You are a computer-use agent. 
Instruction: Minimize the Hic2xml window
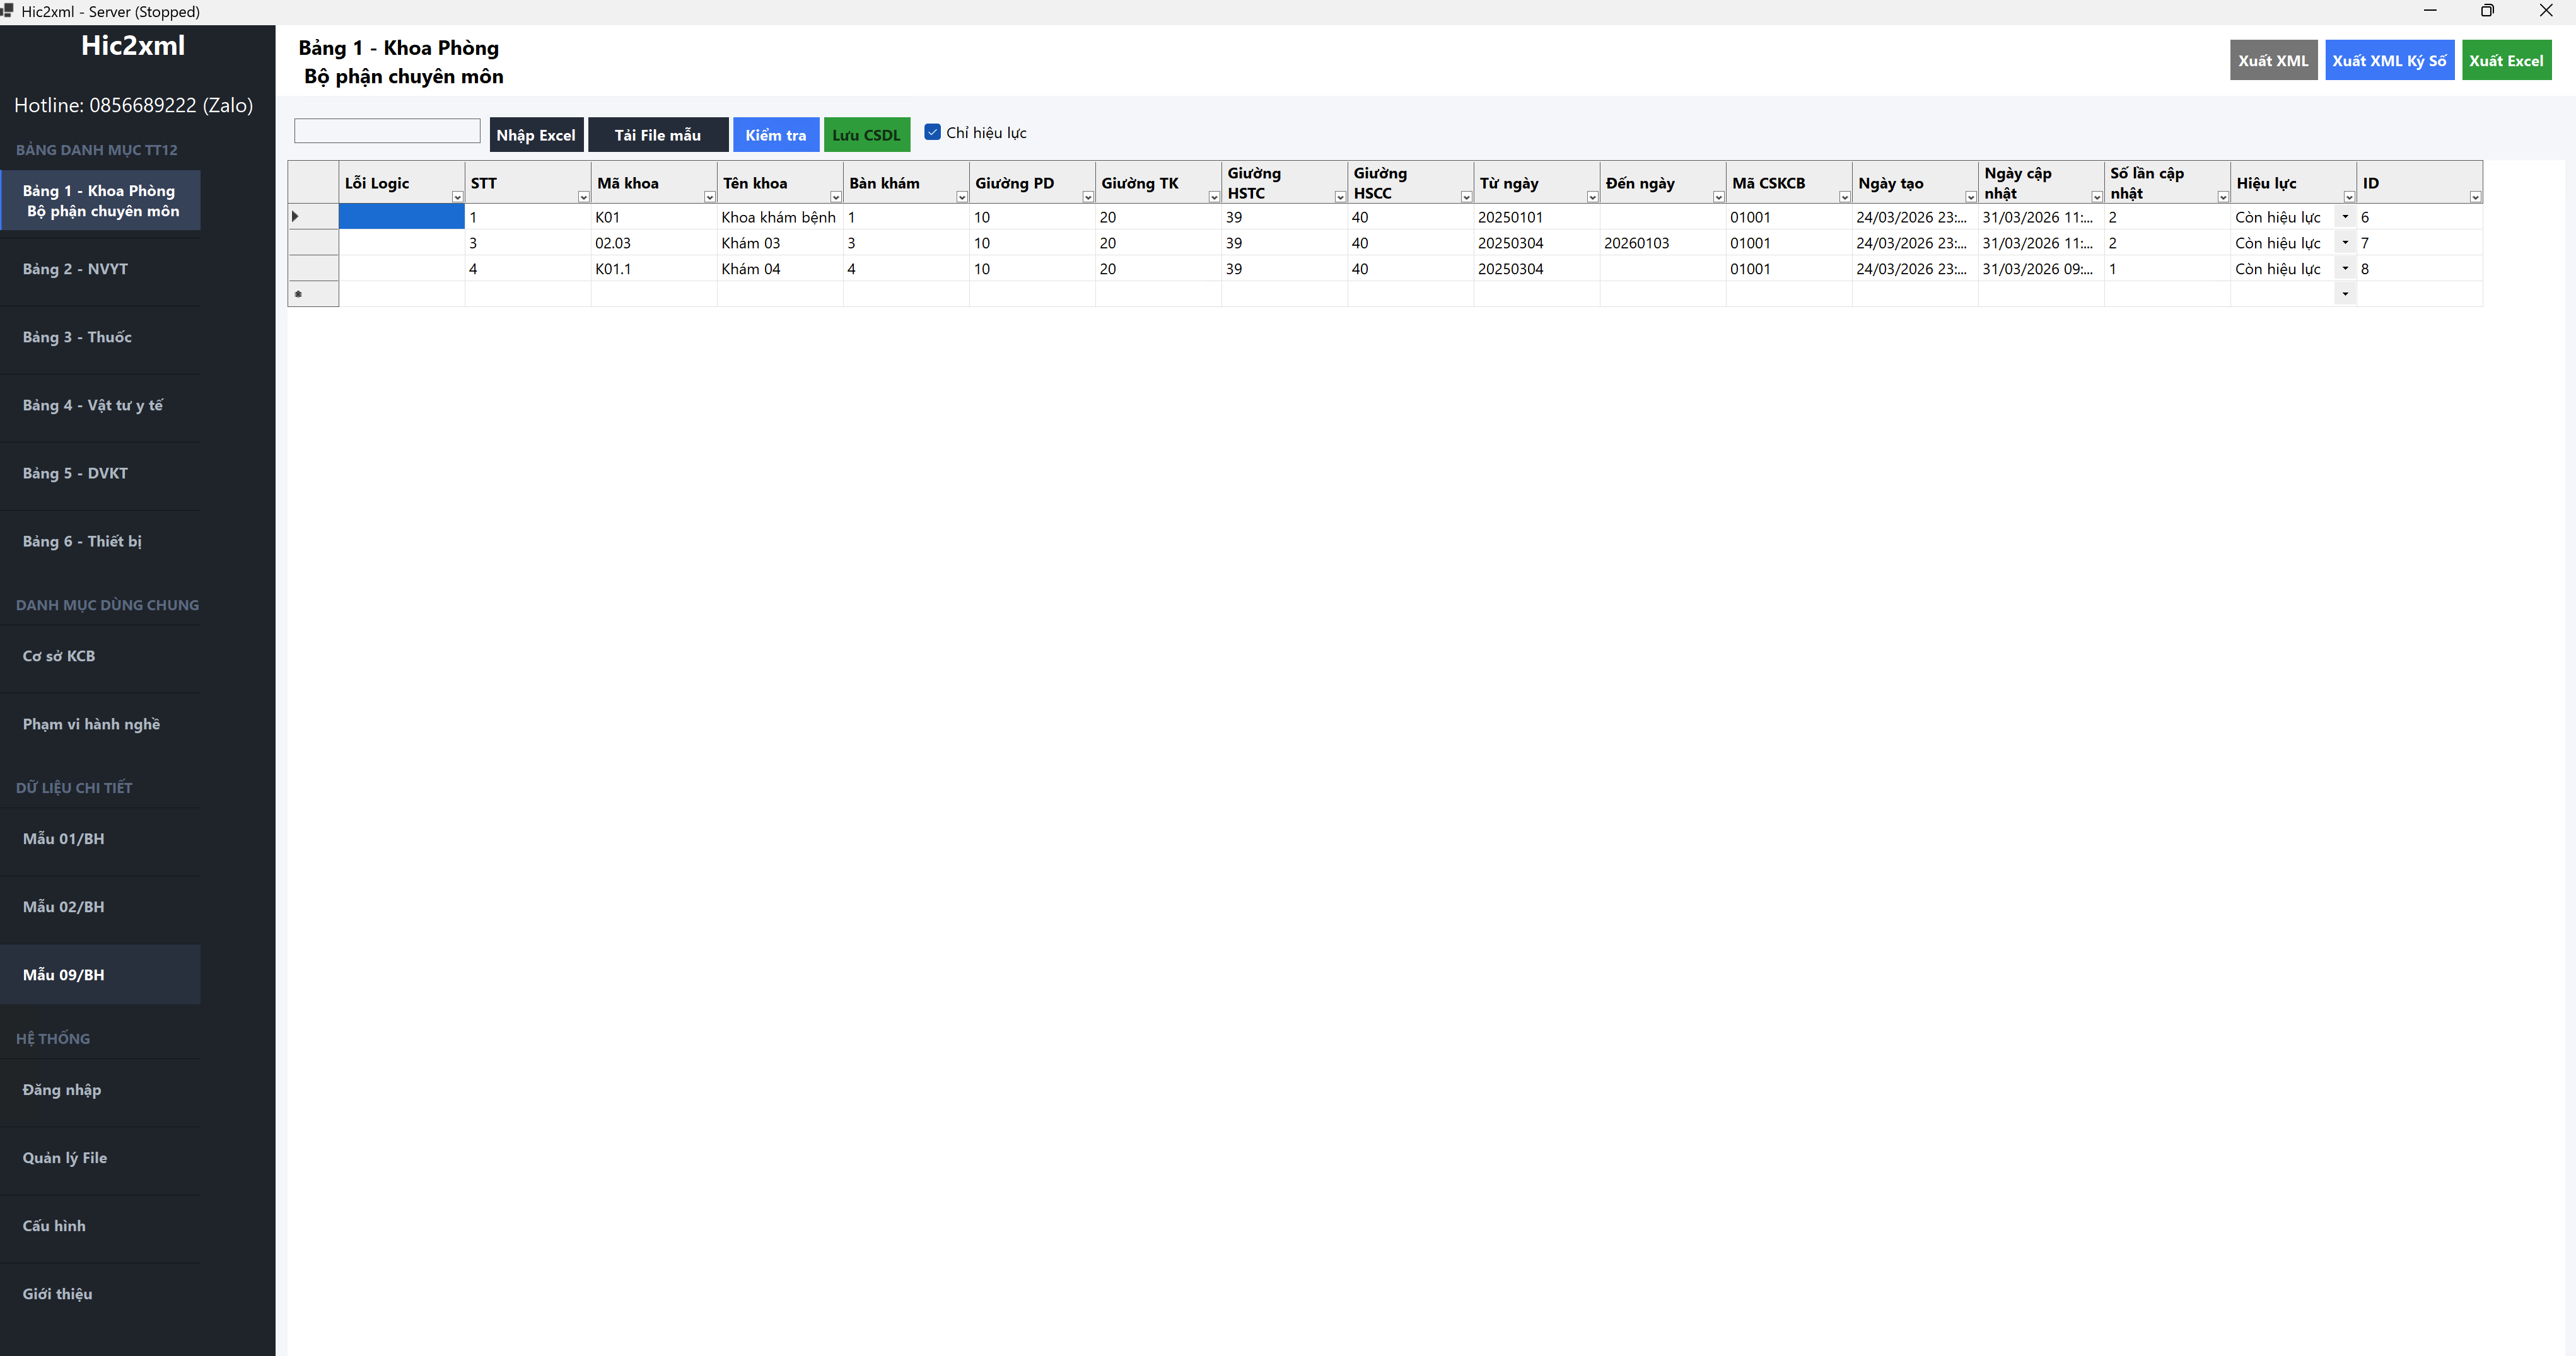pos(2430,11)
